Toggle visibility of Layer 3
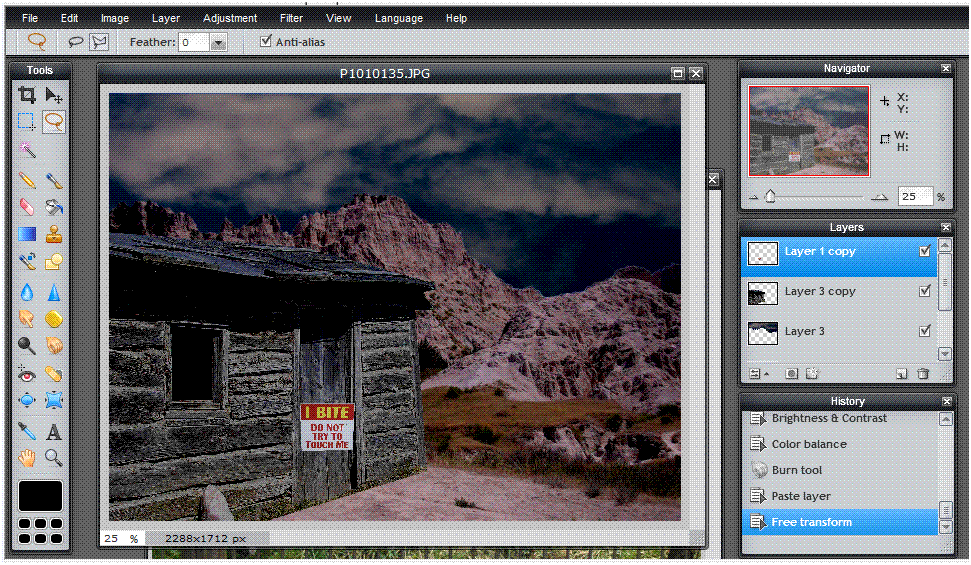This screenshot has width=971, height=565. coord(925,331)
